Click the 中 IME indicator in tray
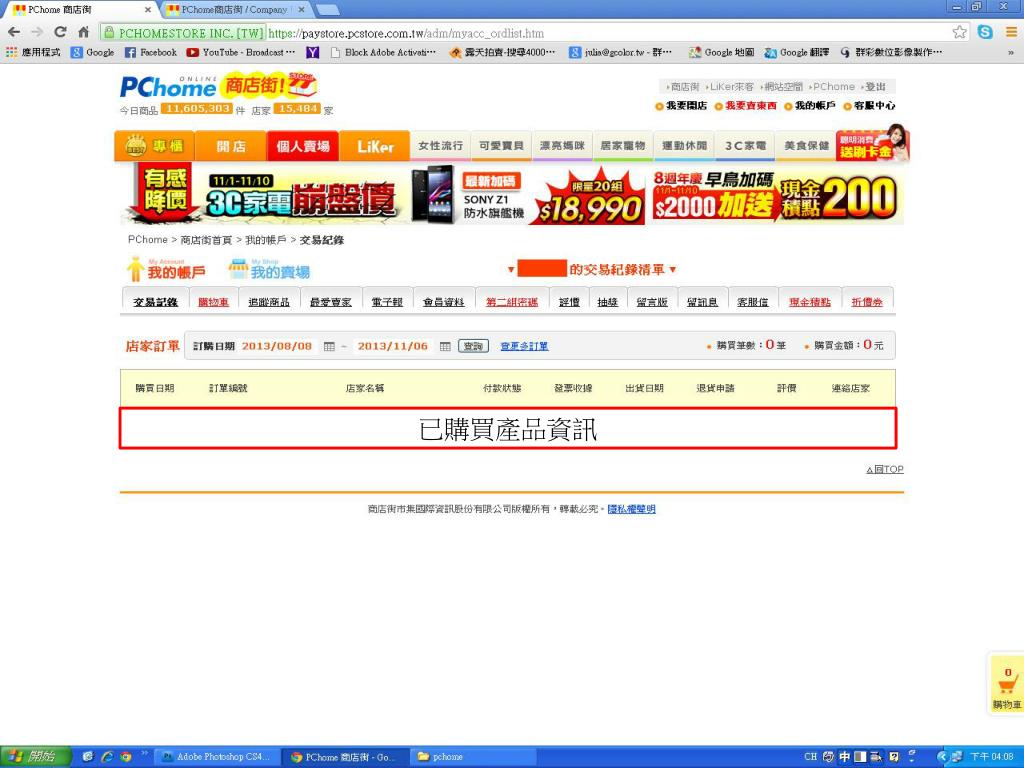The width and height of the screenshot is (1024, 768). 844,757
